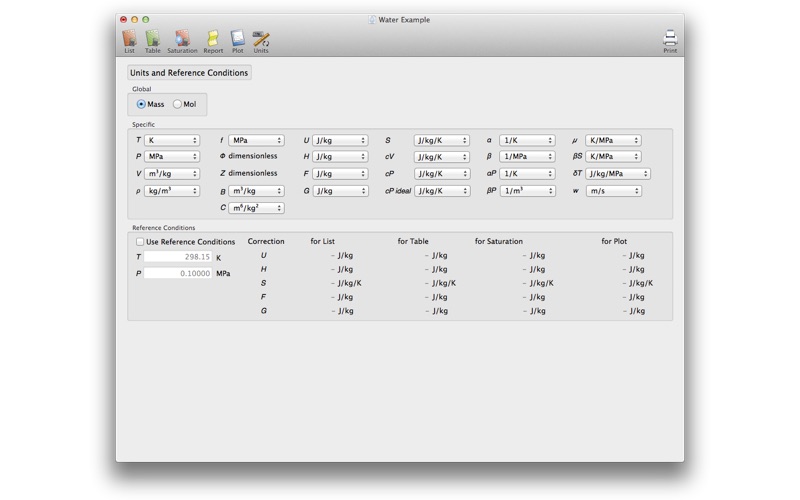Open the G unit dropdown

click(340, 191)
